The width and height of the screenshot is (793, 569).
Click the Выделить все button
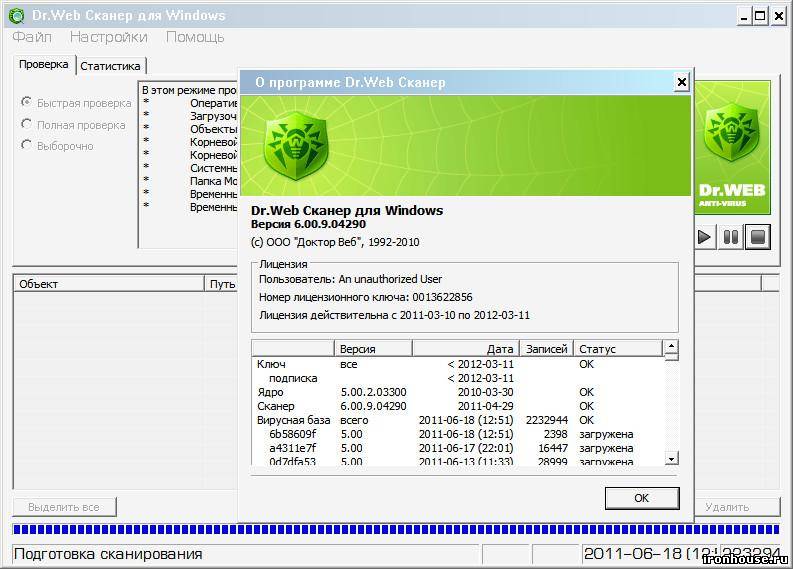(64, 507)
